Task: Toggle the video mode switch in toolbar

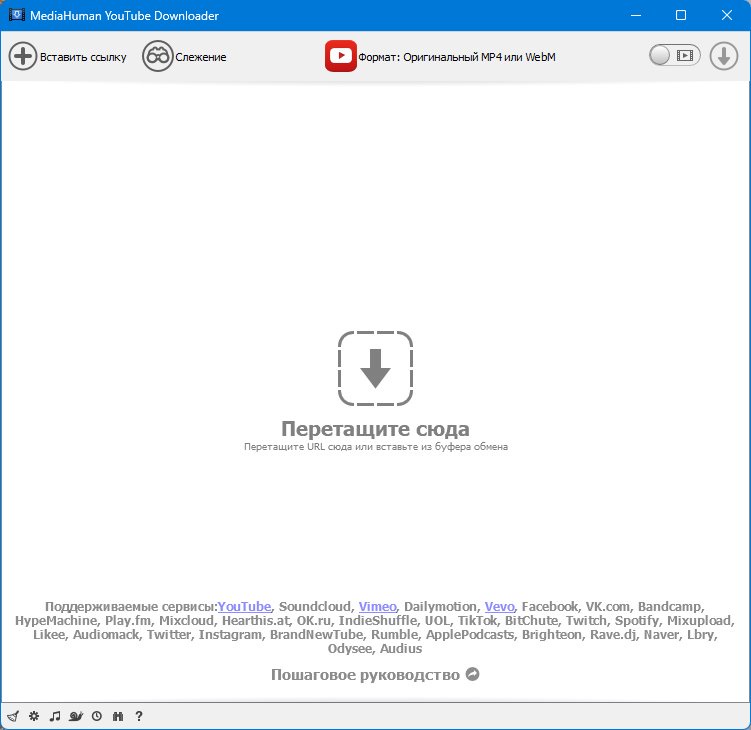Action: [x=674, y=56]
